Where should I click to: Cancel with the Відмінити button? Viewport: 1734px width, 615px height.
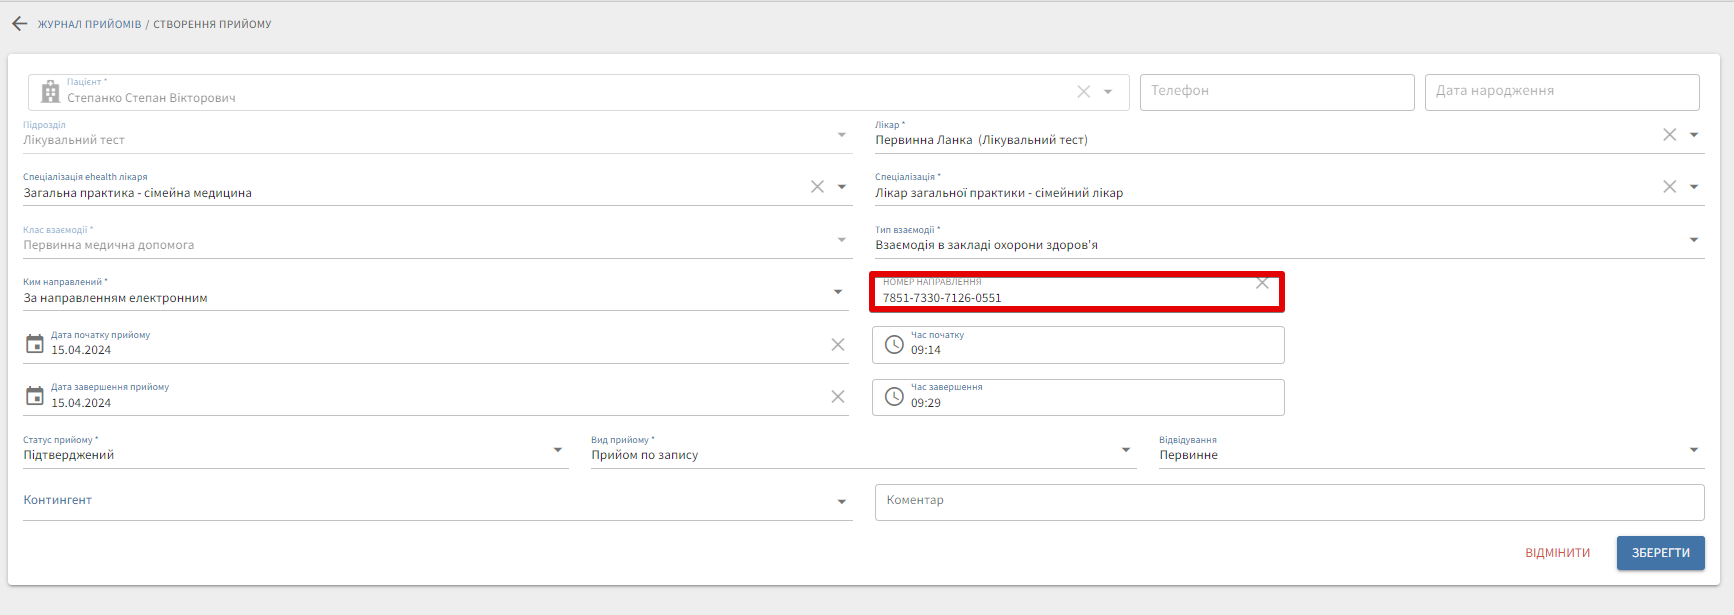coord(1557,553)
